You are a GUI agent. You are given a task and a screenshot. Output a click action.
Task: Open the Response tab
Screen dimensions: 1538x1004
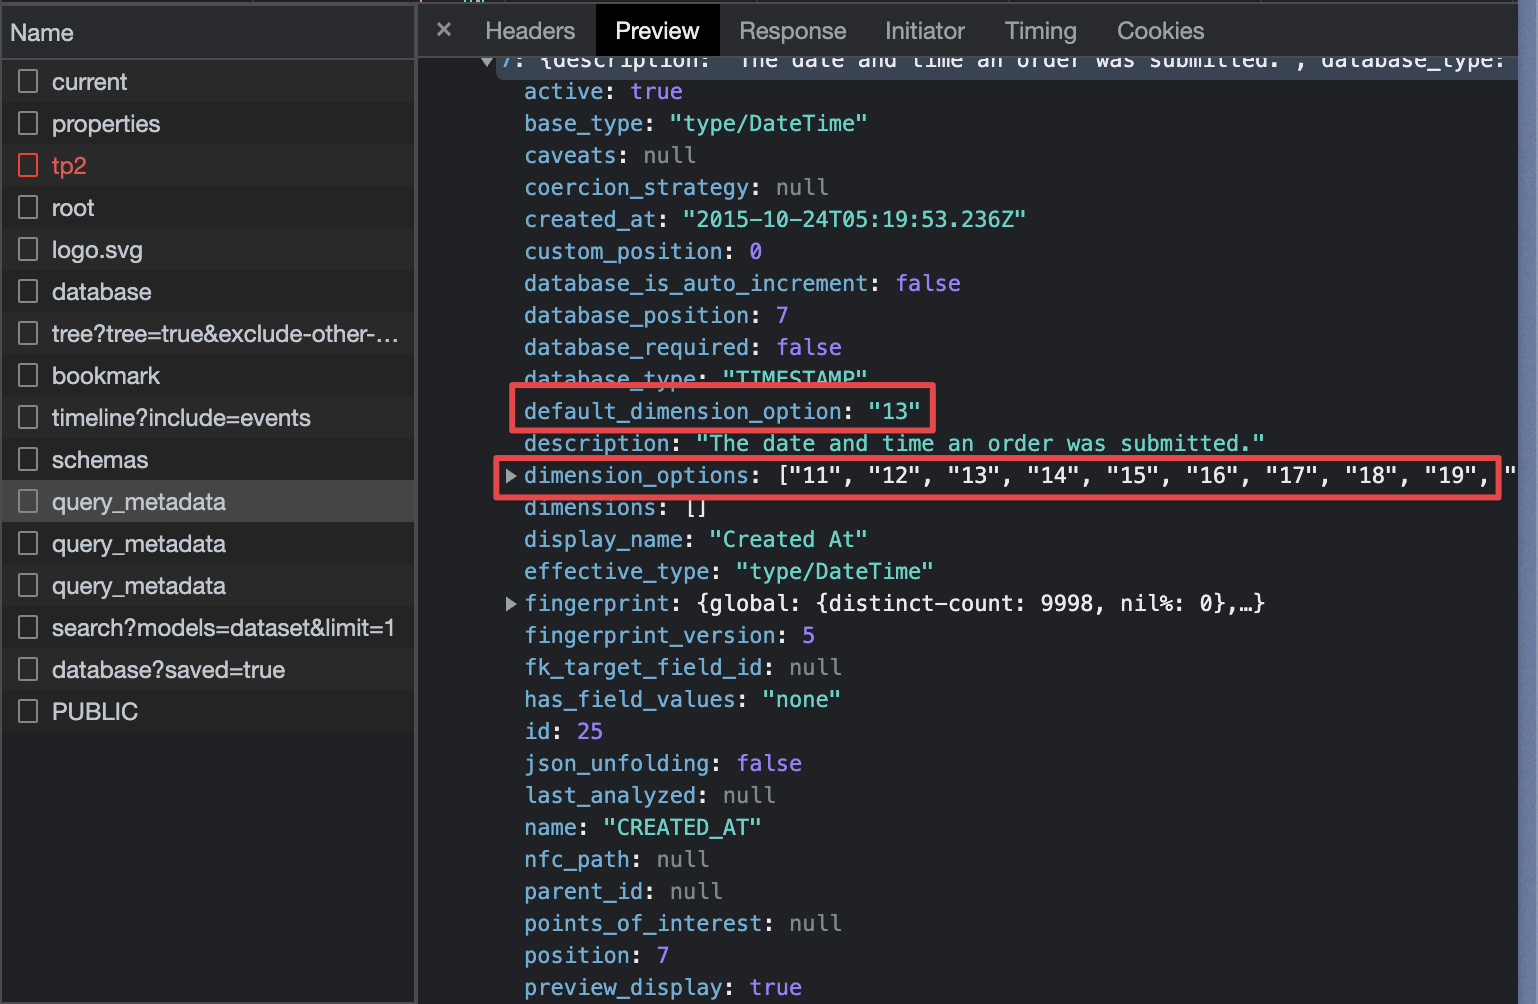[792, 30]
